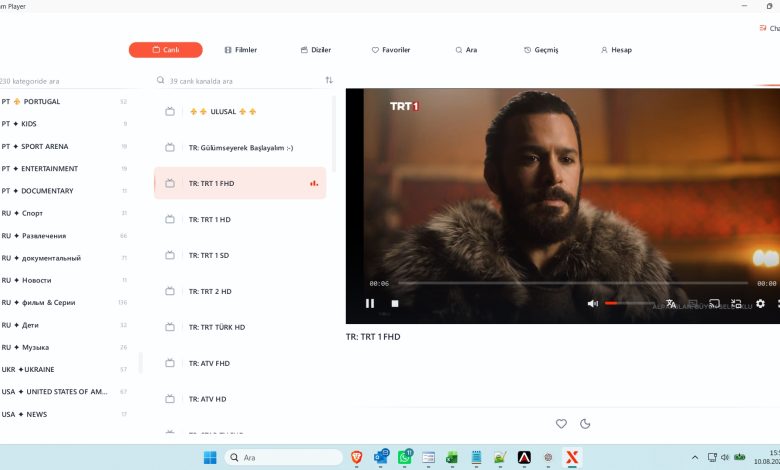780x470 pixels.
Task: Switch to the Diziler tab
Action: click(x=316, y=50)
